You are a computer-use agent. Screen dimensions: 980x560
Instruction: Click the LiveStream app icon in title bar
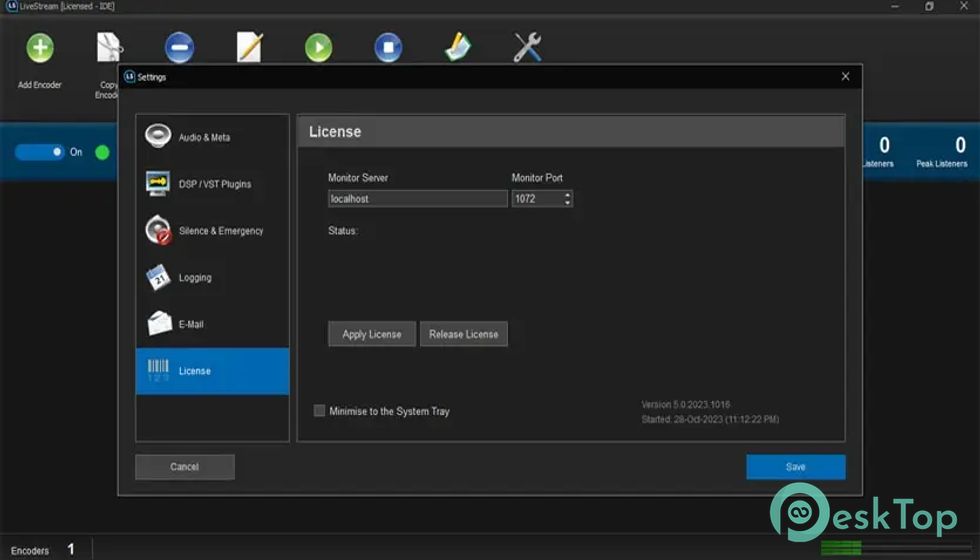(11, 6)
